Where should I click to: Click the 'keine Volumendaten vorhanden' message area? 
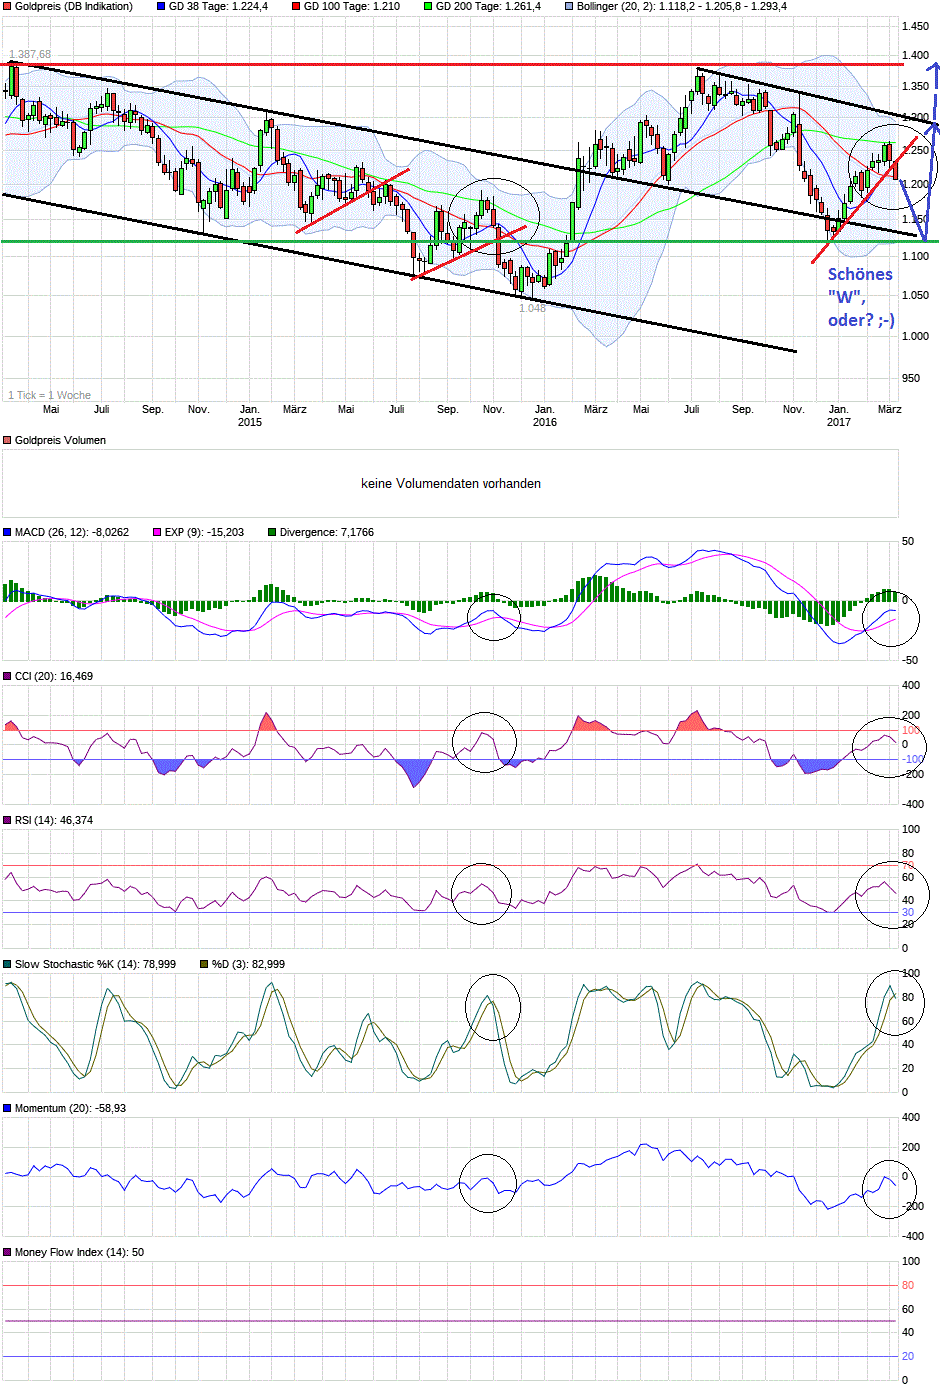coord(452,483)
